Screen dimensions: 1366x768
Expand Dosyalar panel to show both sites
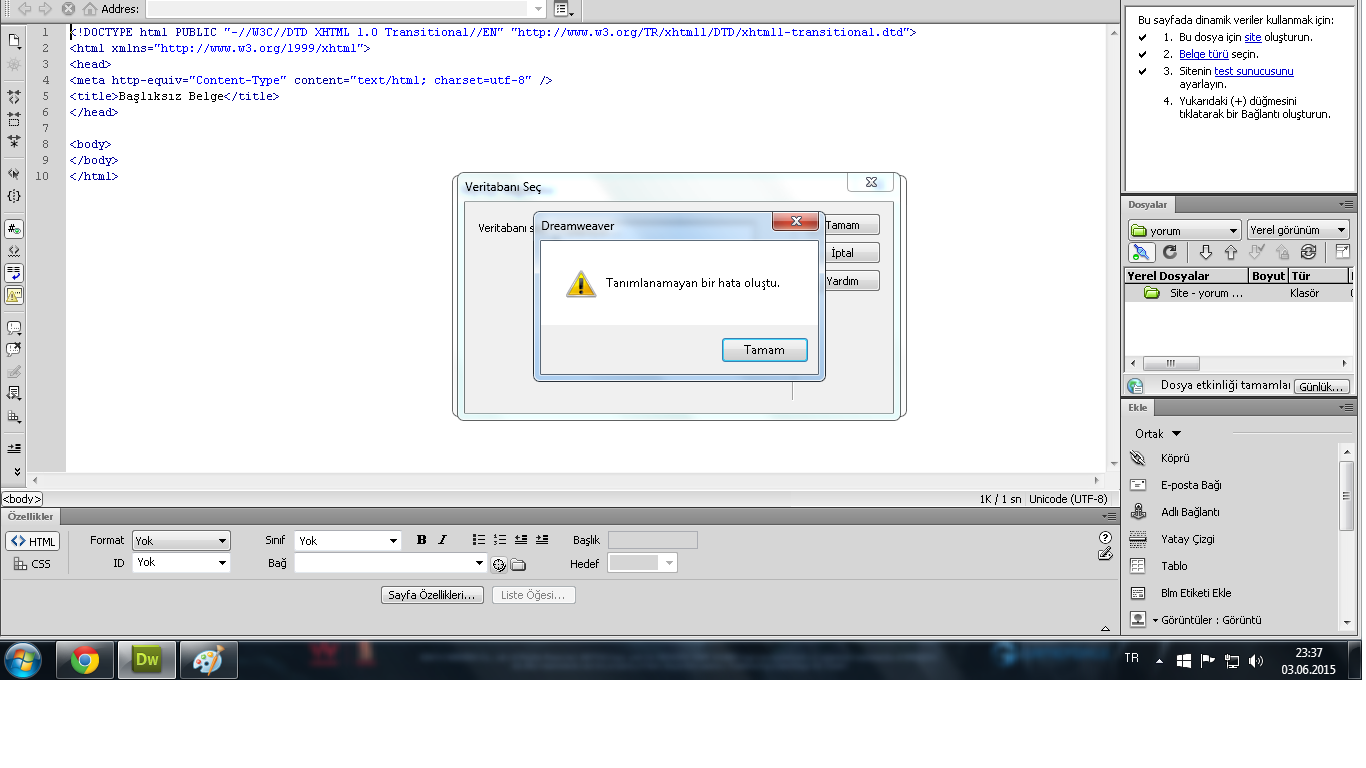(x=1342, y=253)
